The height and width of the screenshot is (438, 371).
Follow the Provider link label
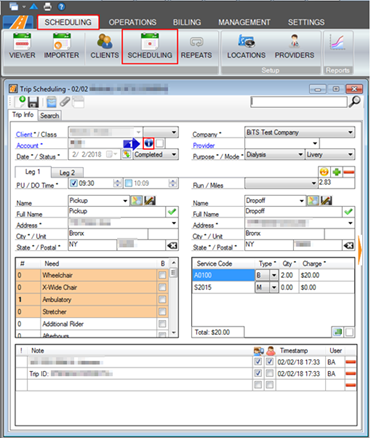coord(204,145)
